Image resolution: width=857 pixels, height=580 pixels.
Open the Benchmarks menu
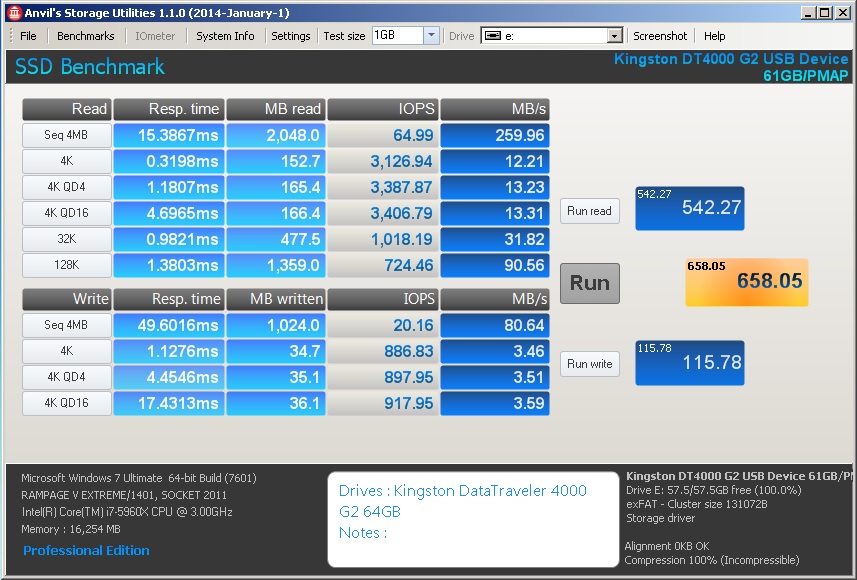point(85,35)
